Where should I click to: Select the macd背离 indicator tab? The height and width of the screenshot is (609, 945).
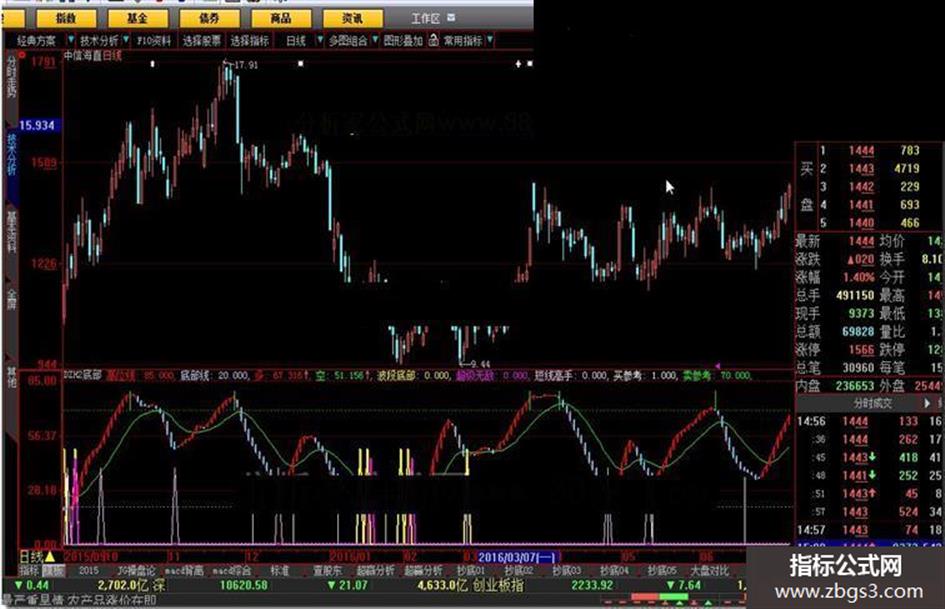(x=184, y=570)
